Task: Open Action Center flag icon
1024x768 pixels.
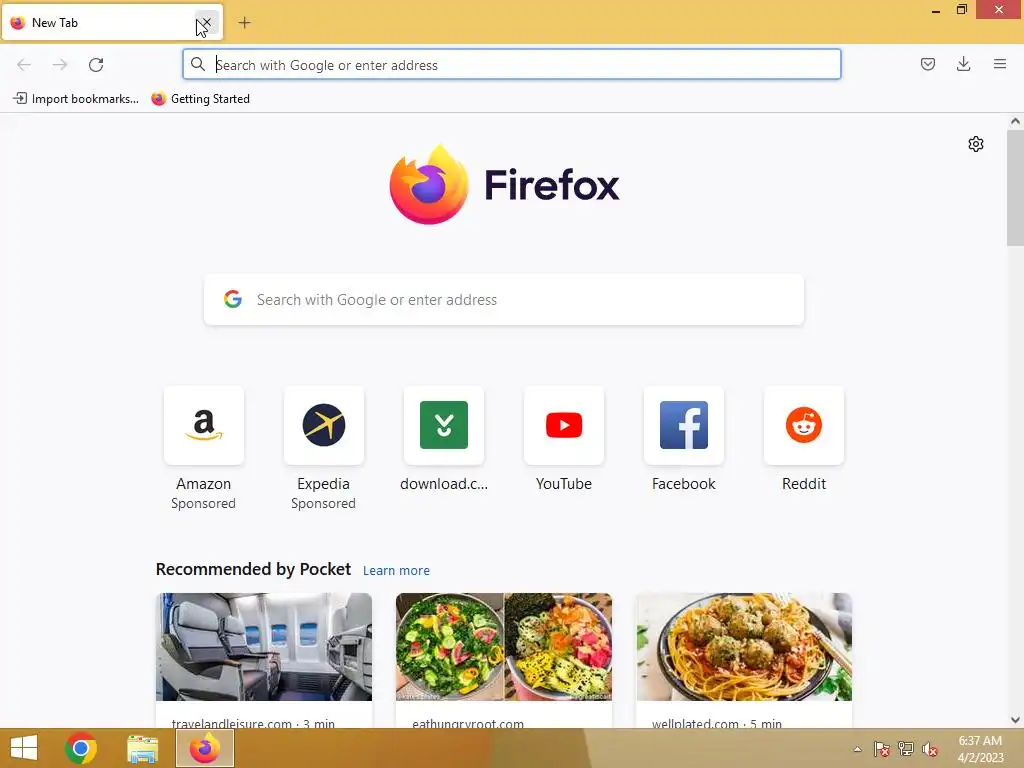Action: coord(882,749)
